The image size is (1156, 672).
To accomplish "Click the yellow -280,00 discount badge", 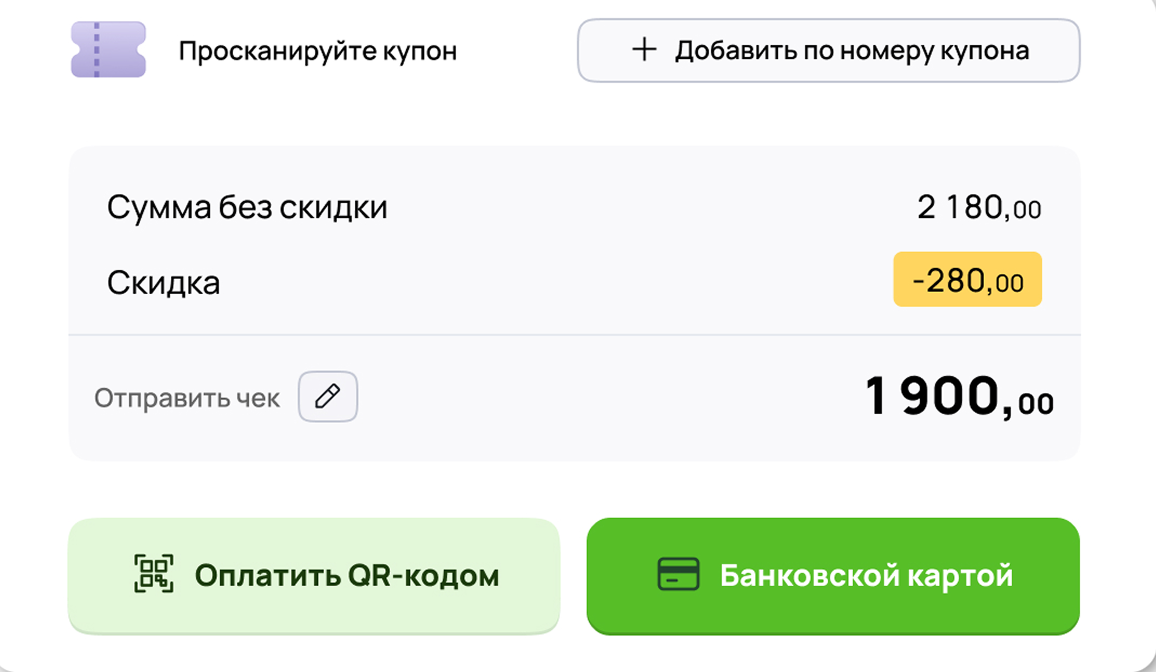I will click(x=967, y=280).
